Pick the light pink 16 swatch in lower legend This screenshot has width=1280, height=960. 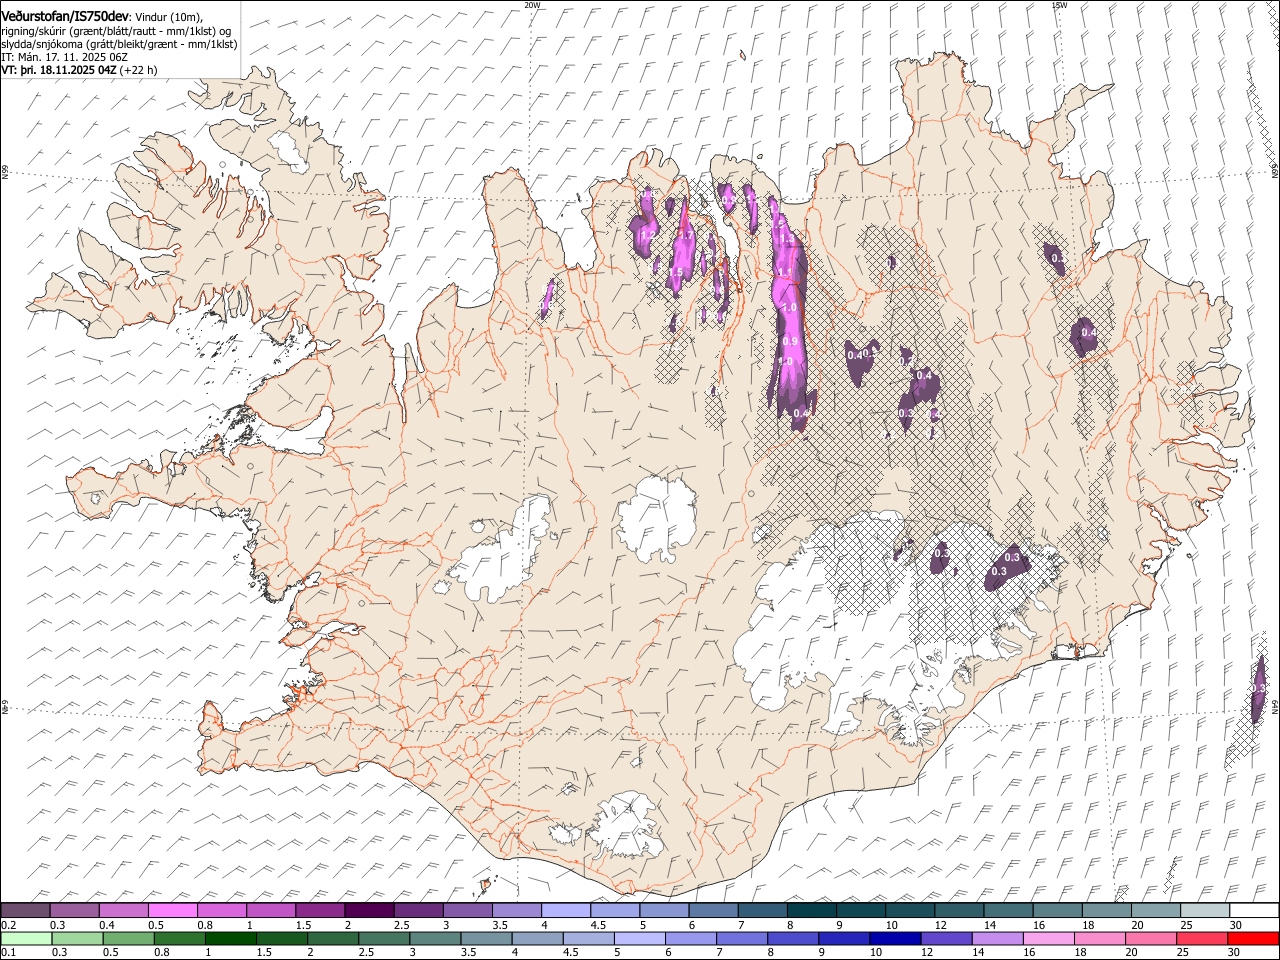pos(1049,938)
